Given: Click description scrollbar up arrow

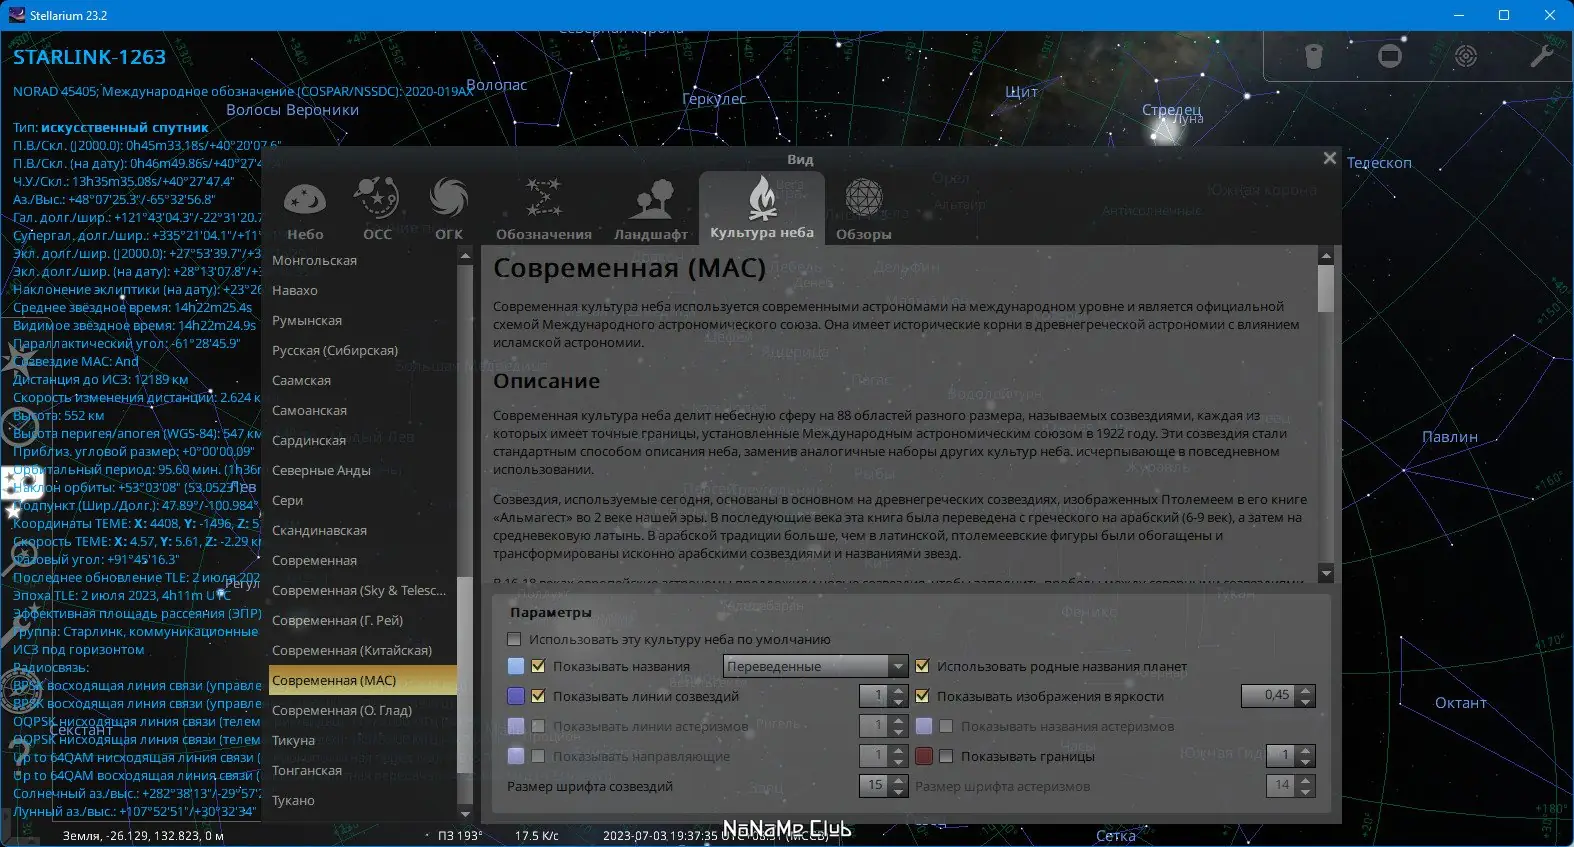Looking at the screenshot, I should click(1326, 256).
